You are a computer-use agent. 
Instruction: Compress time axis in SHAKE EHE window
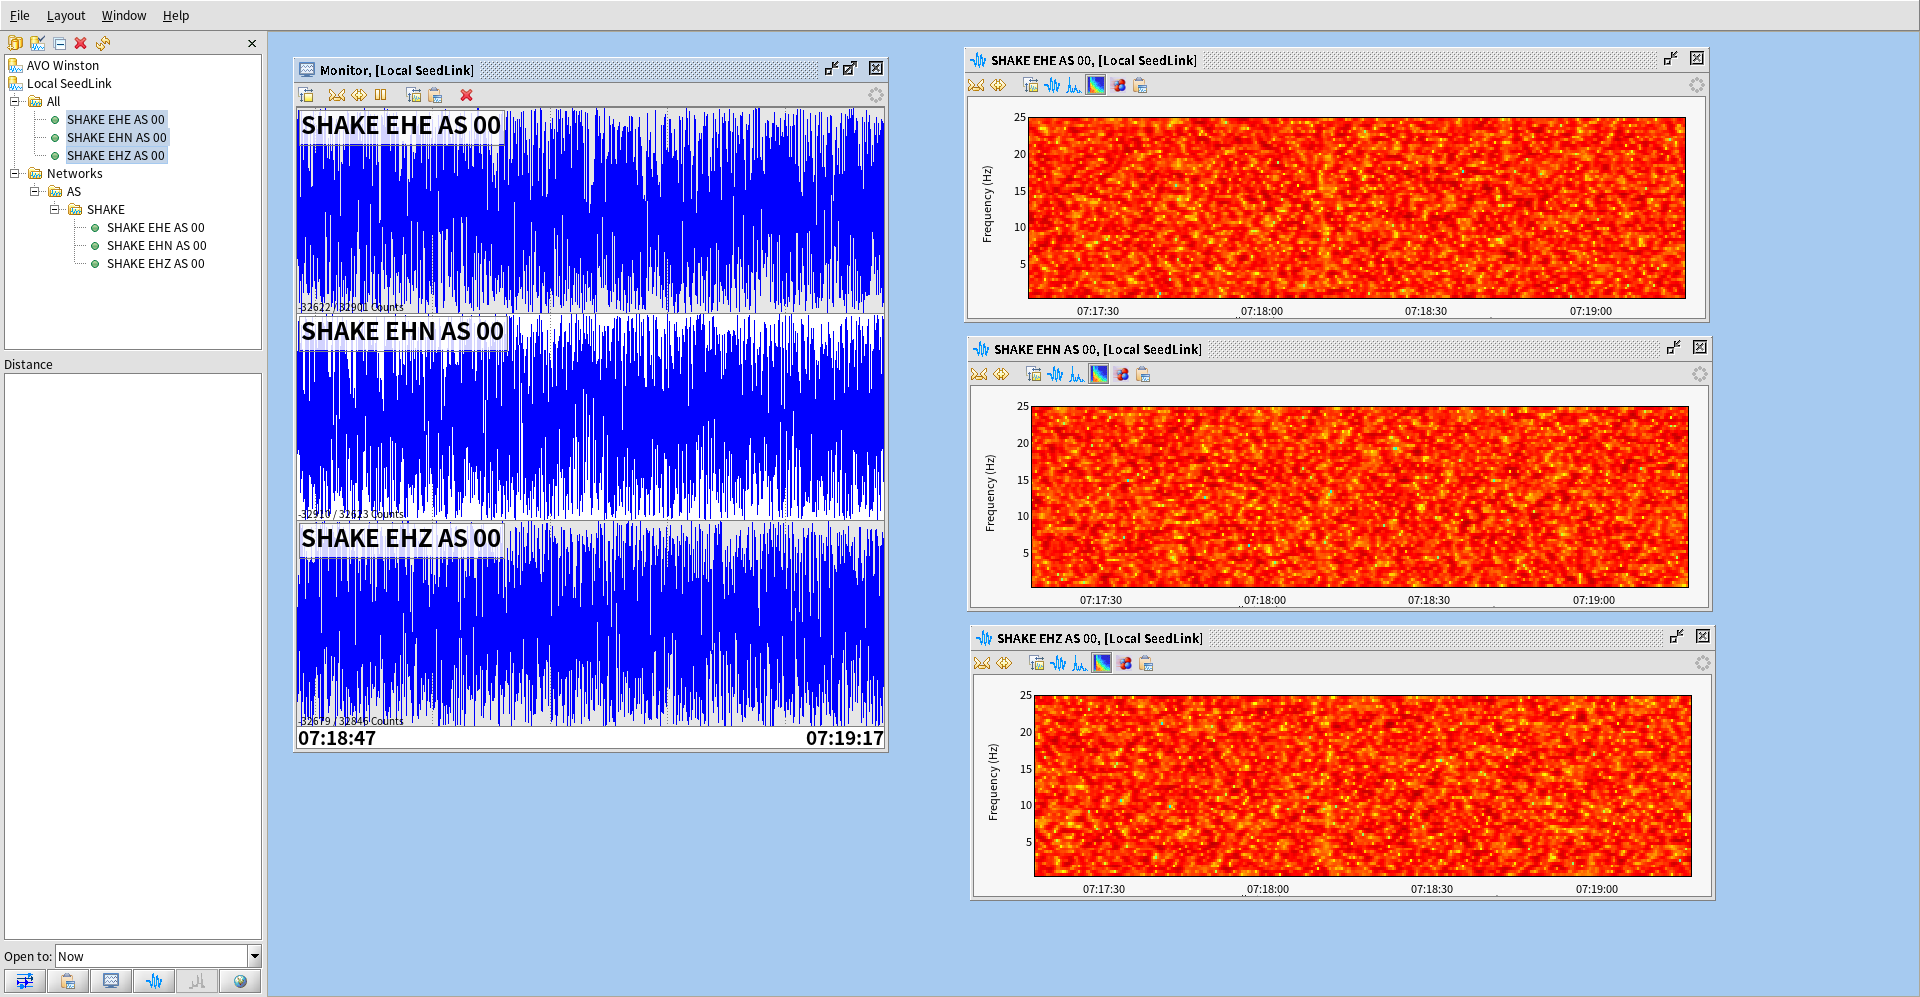click(x=976, y=85)
